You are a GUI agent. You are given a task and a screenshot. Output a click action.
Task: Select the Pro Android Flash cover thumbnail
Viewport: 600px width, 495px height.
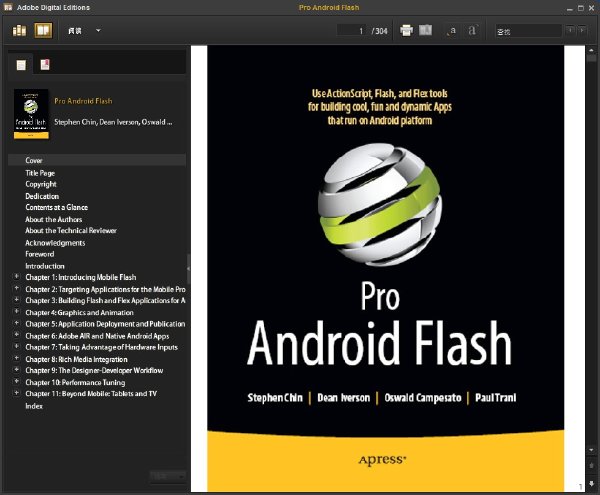pos(31,114)
